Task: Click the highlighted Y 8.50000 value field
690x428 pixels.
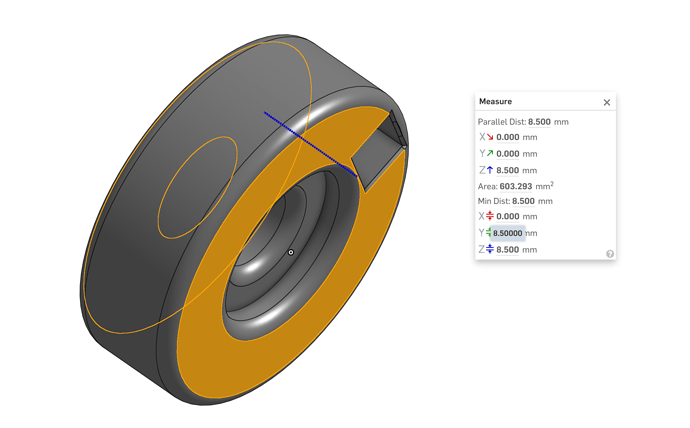Action: pos(507,233)
